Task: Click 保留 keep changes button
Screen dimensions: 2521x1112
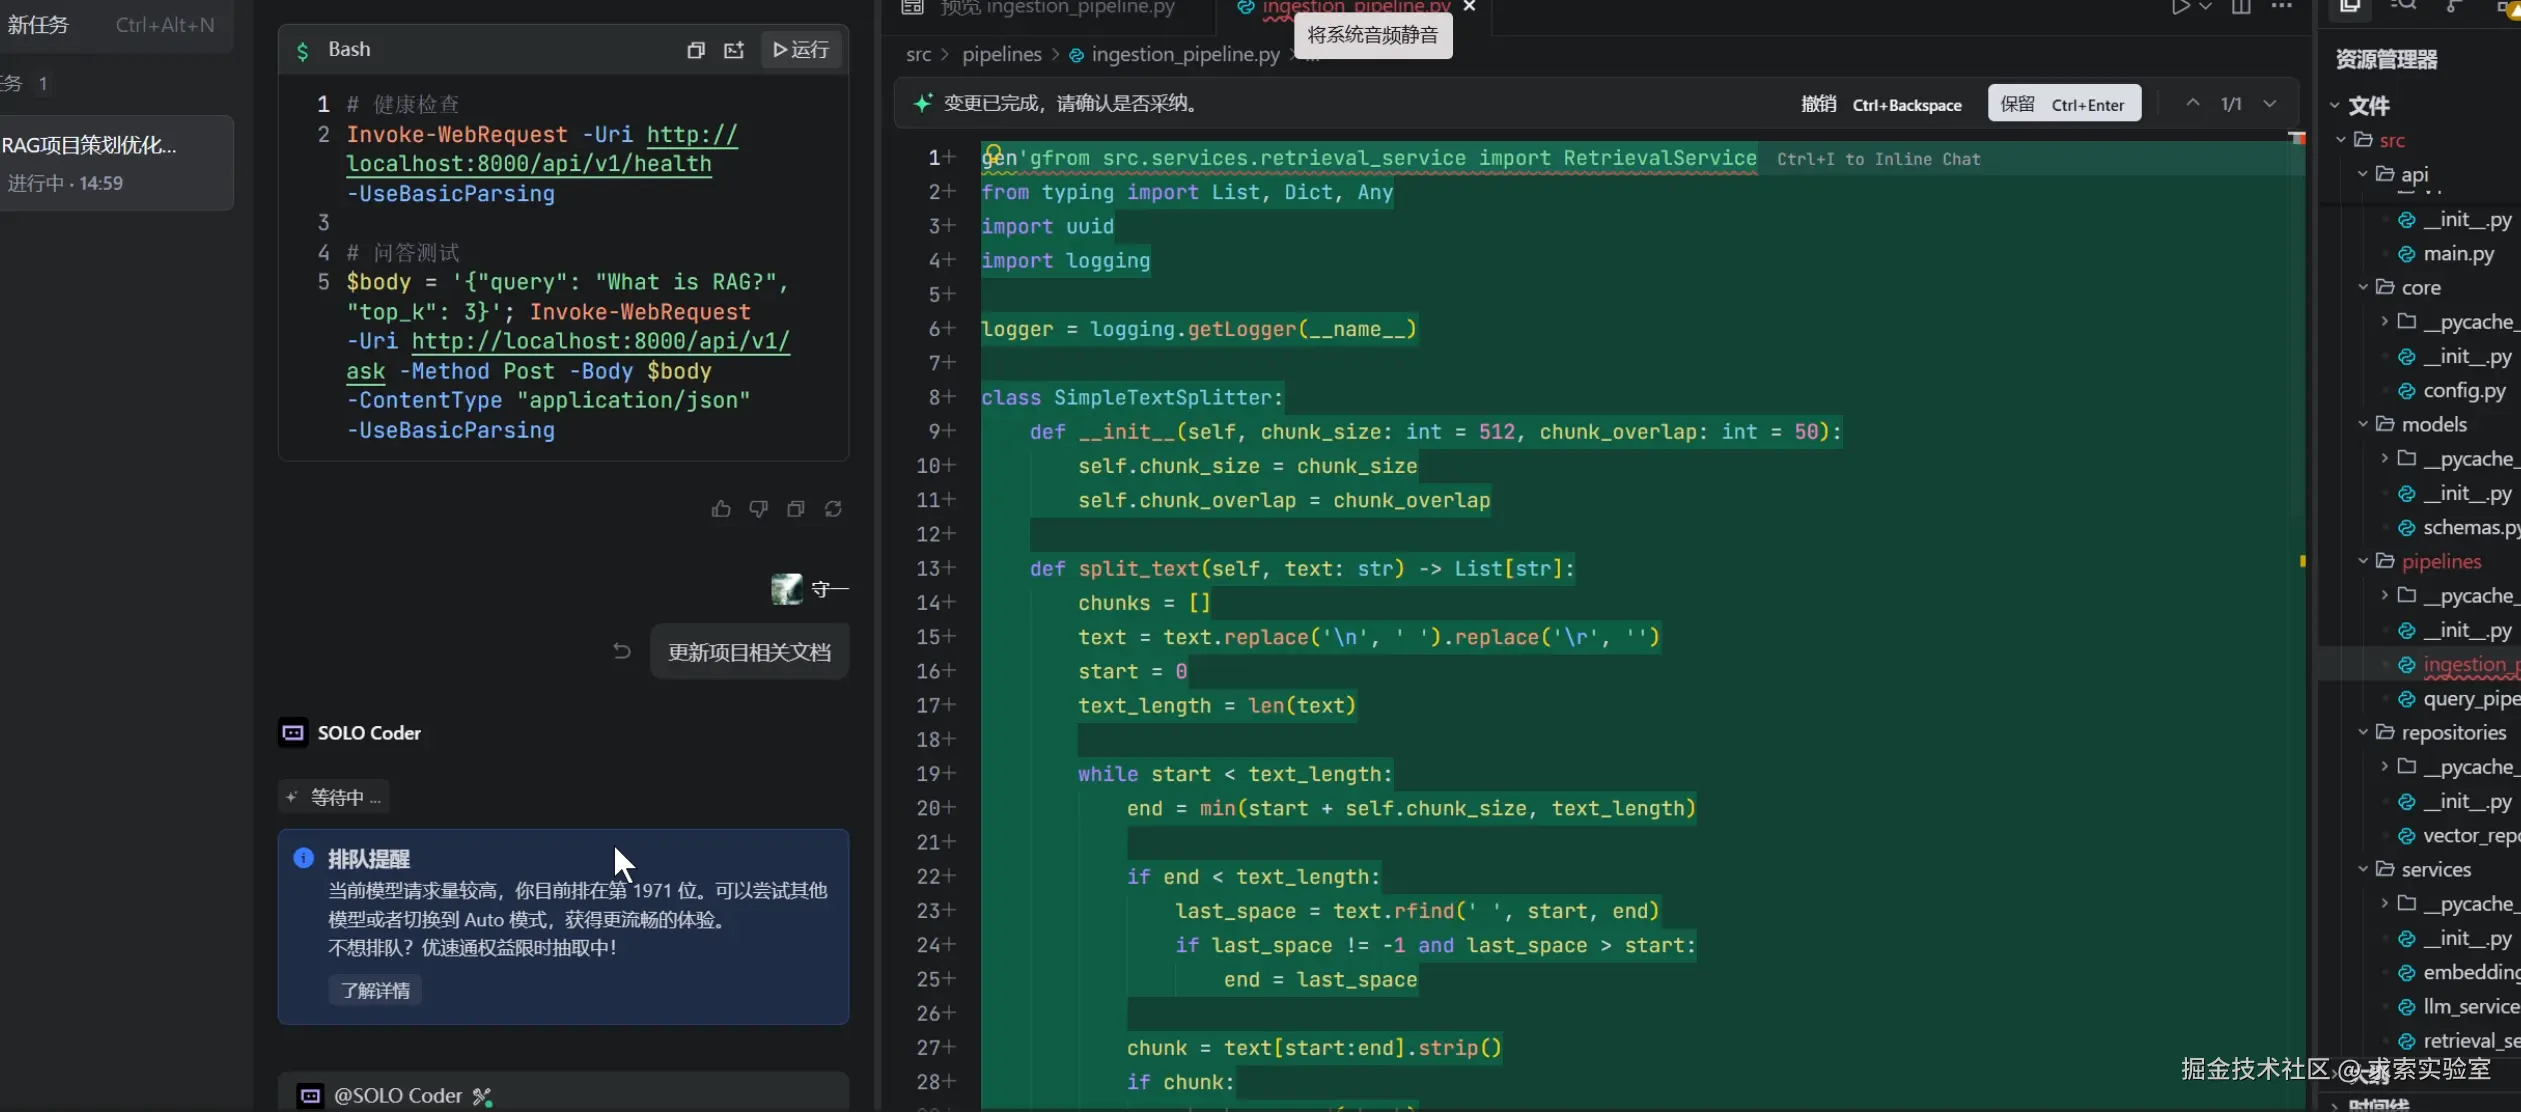Action: click(2063, 104)
